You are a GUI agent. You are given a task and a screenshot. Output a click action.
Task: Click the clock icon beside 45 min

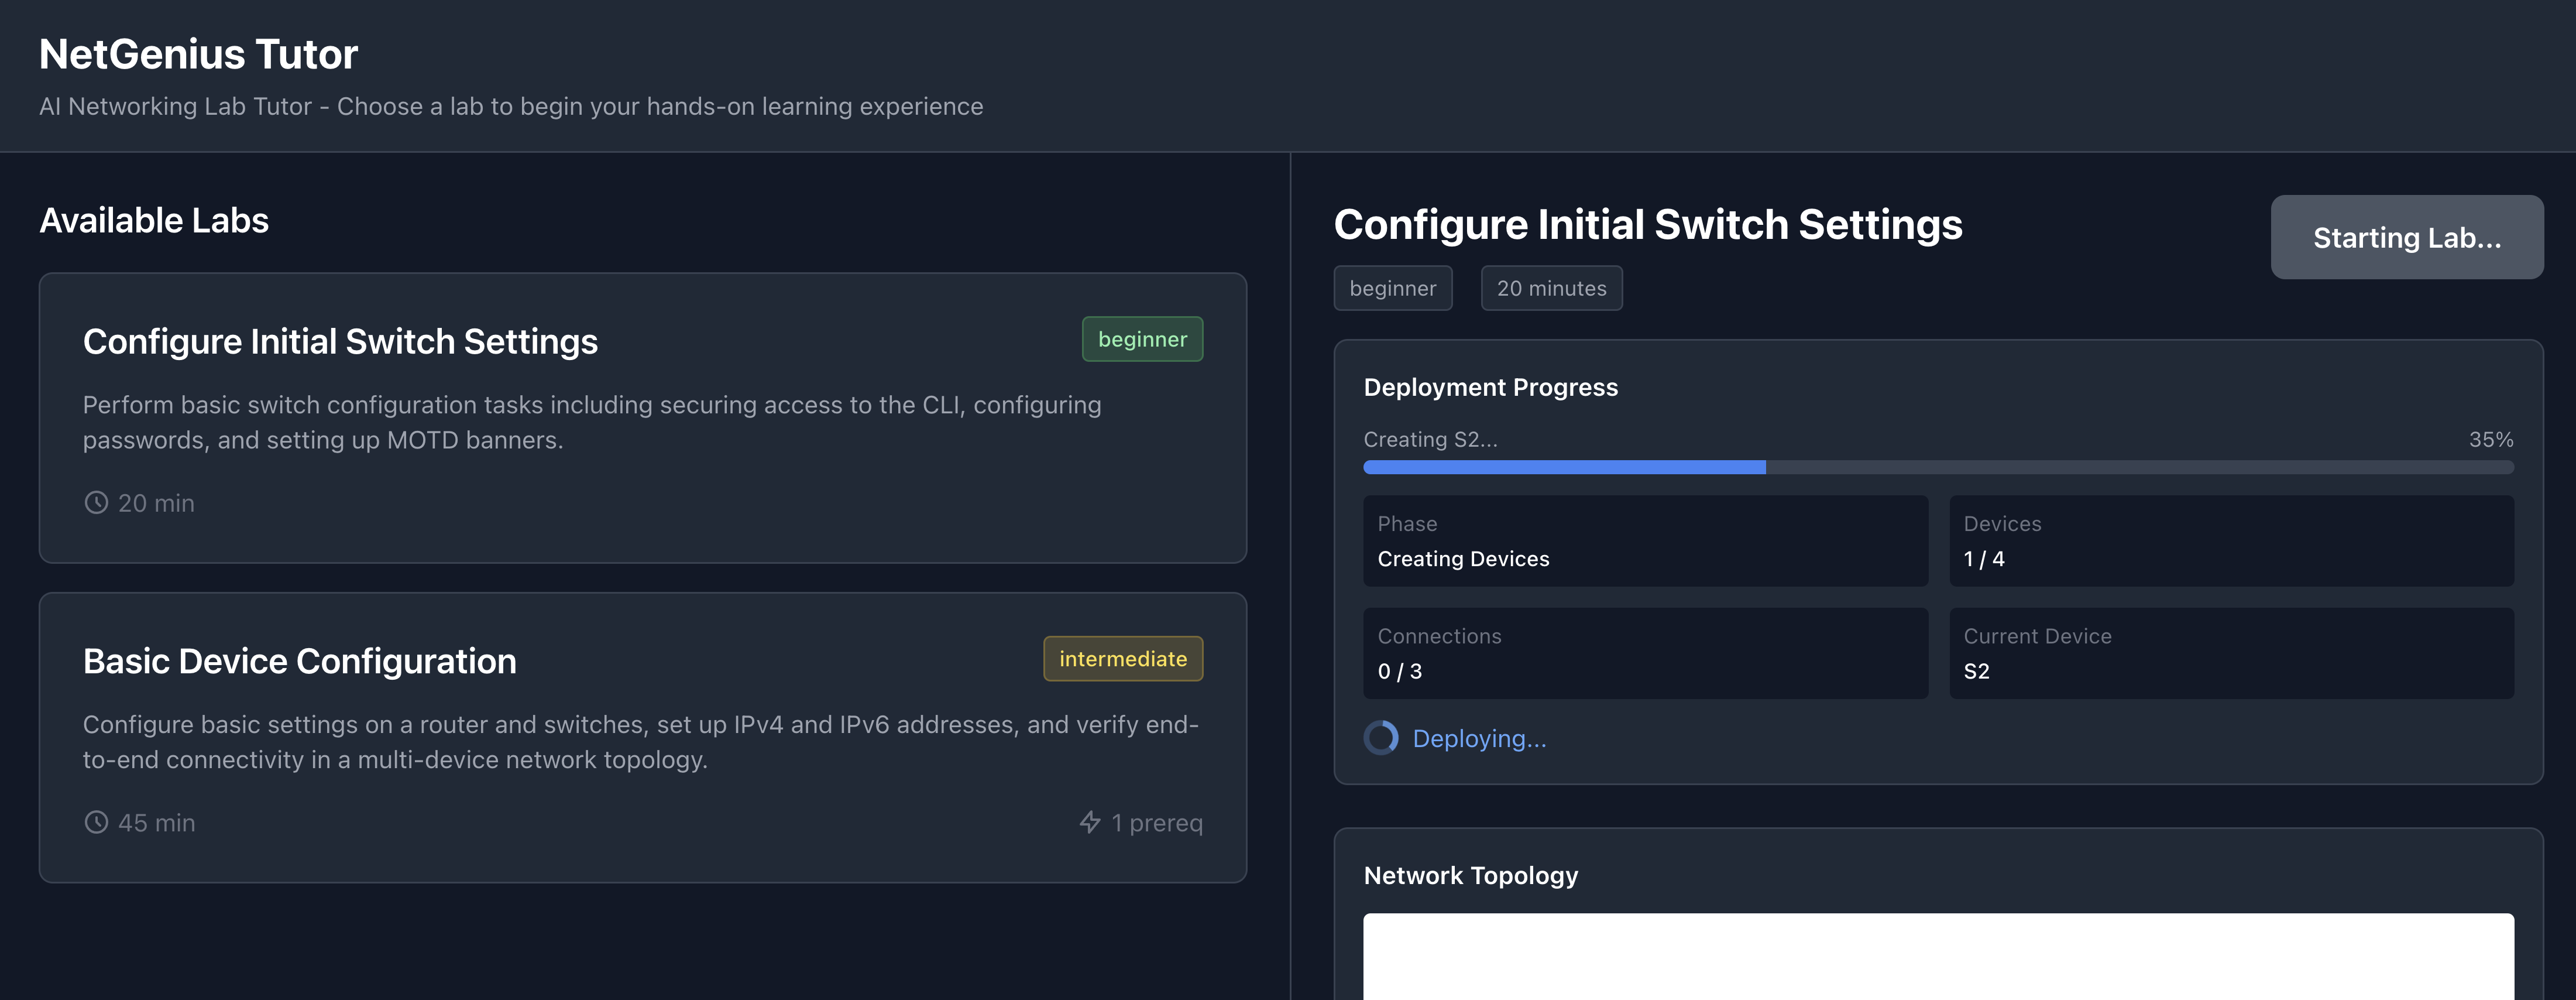(96, 823)
